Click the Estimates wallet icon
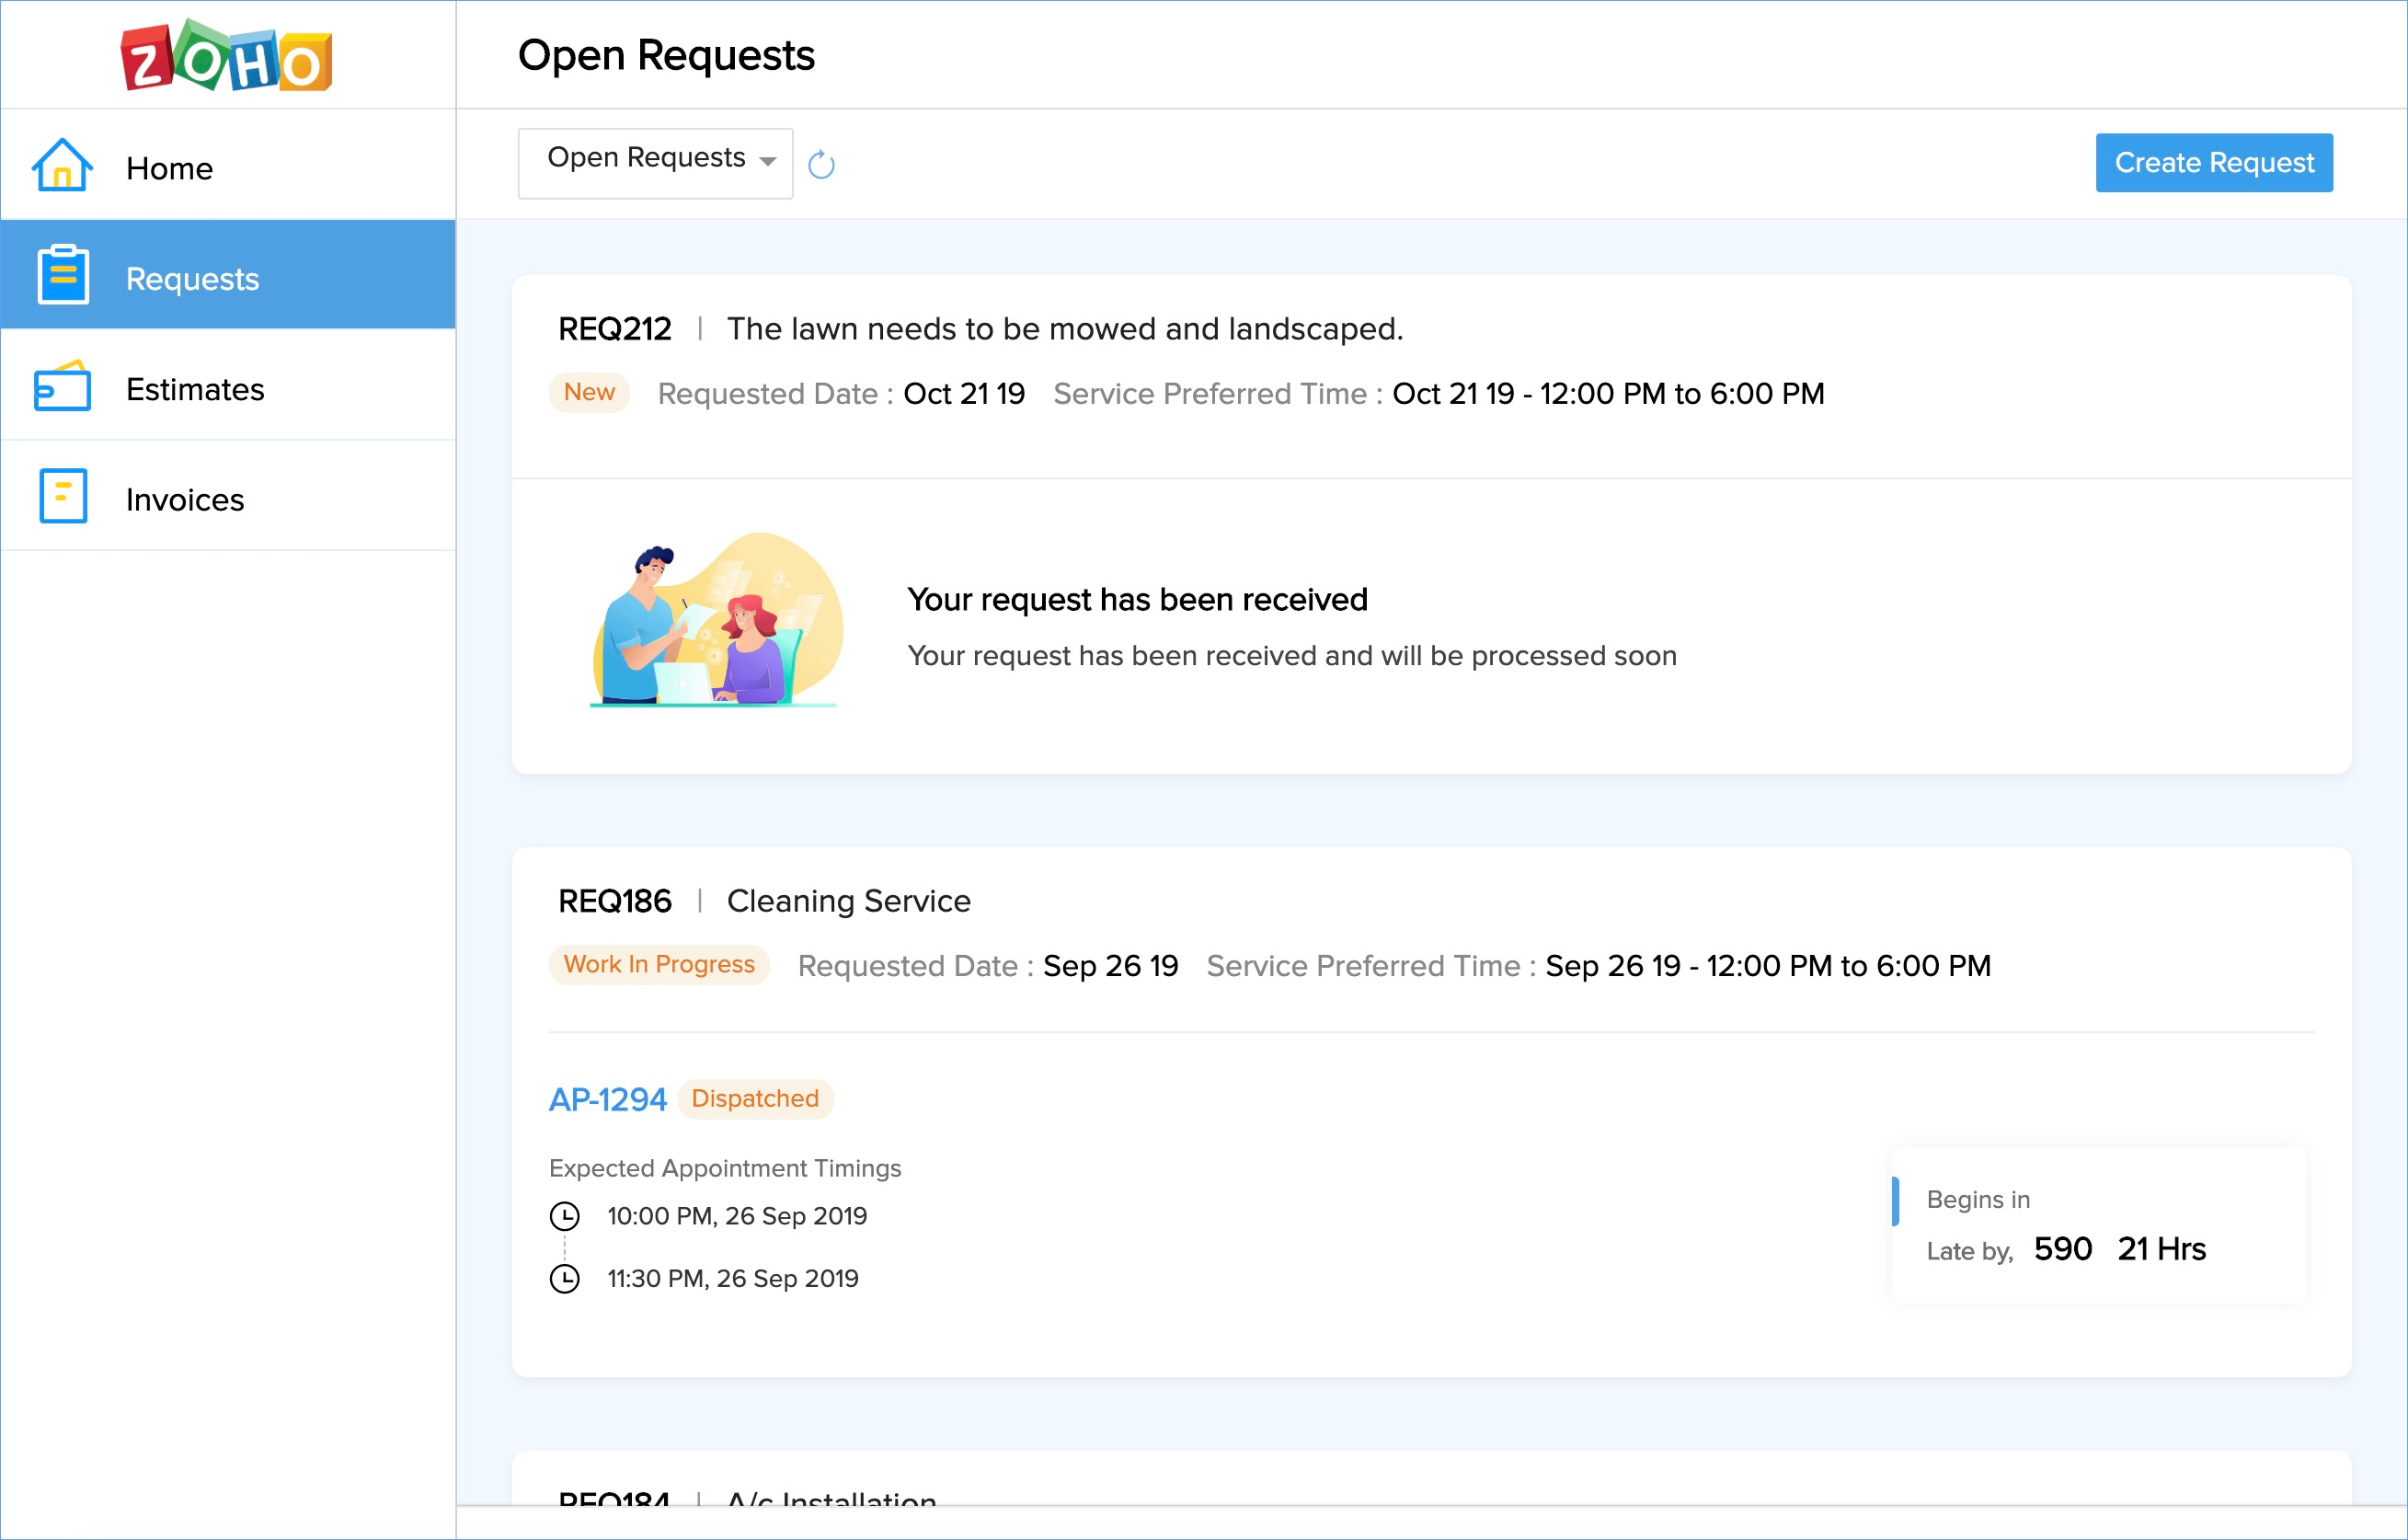This screenshot has width=2408, height=1540. (62, 387)
